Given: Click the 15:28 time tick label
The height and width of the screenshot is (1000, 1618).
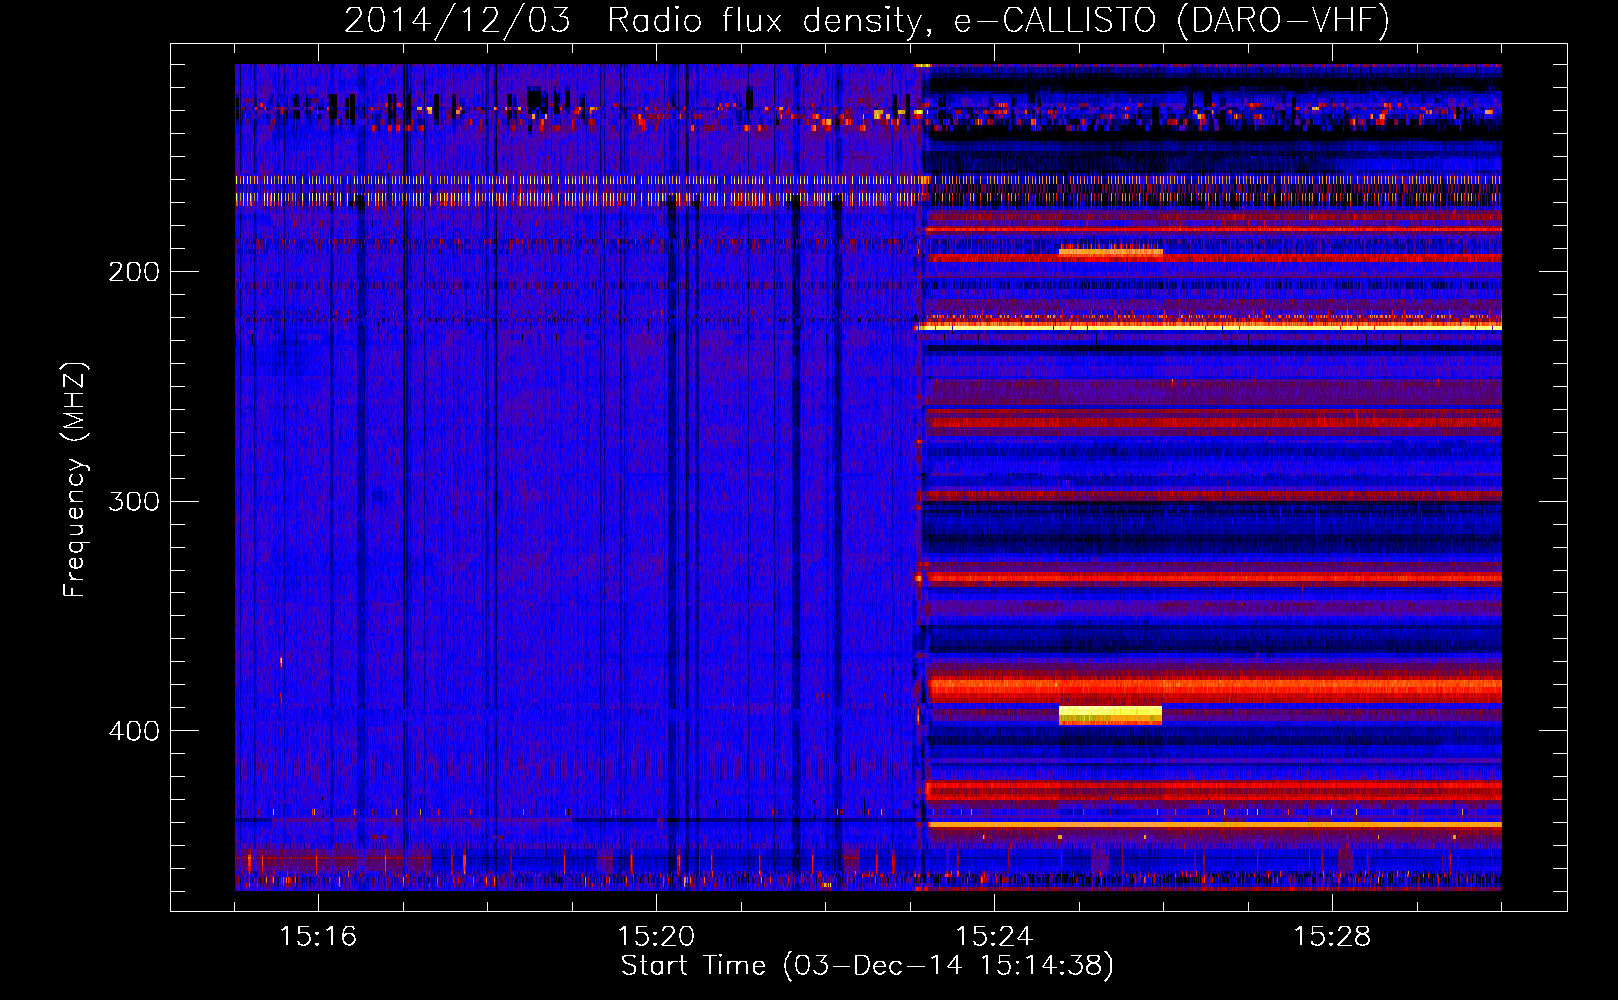Looking at the screenshot, I should pos(1332,937).
